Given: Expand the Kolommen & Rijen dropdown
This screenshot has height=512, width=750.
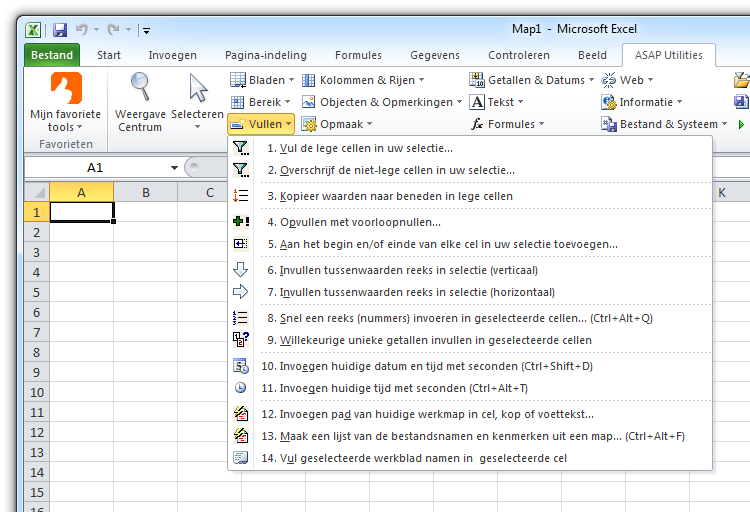Looking at the screenshot, I should (x=363, y=80).
